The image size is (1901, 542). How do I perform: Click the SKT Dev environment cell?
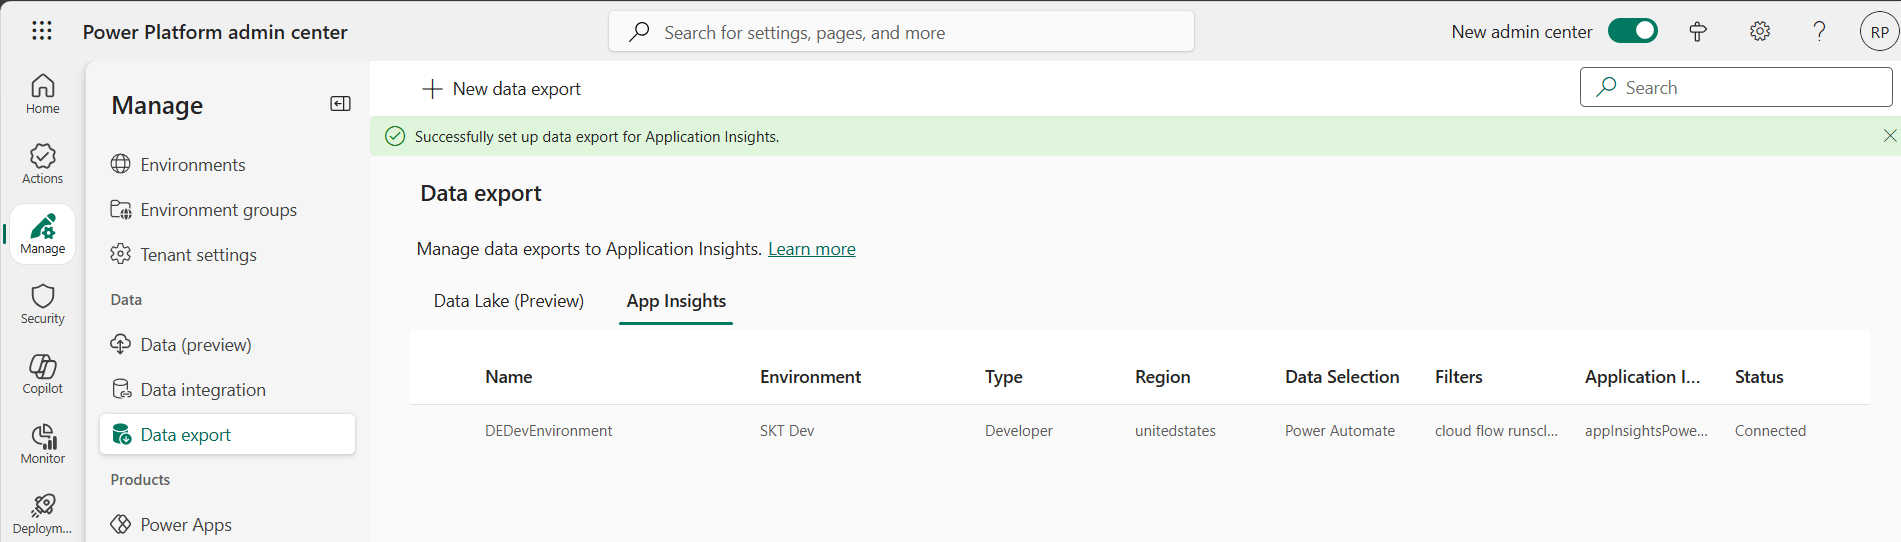(787, 431)
